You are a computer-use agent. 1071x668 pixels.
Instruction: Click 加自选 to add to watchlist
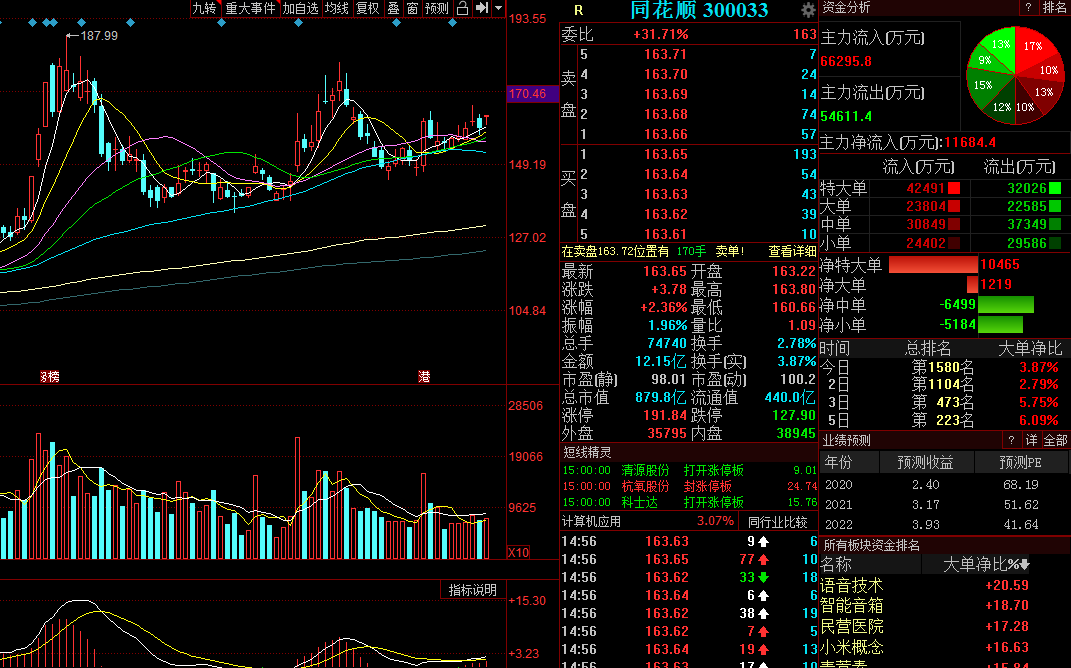pos(301,8)
